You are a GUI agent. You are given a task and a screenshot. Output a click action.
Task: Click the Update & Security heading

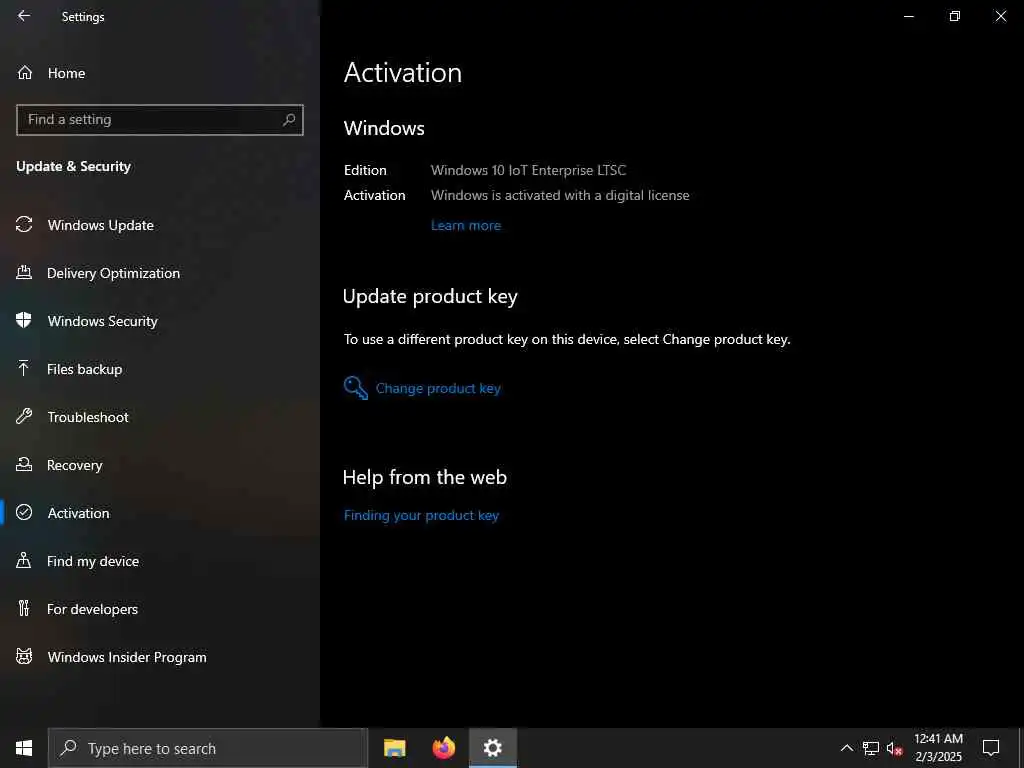pos(74,167)
